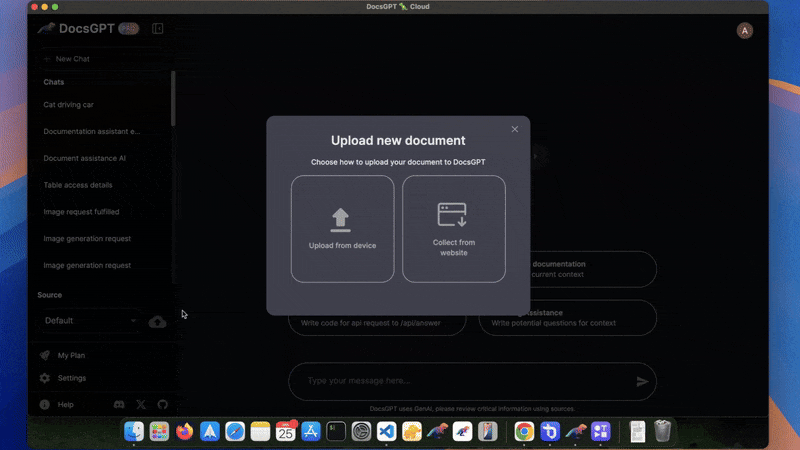This screenshot has width=800, height=450.
Task: Open the GitHub link icon
Action: (x=163, y=404)
